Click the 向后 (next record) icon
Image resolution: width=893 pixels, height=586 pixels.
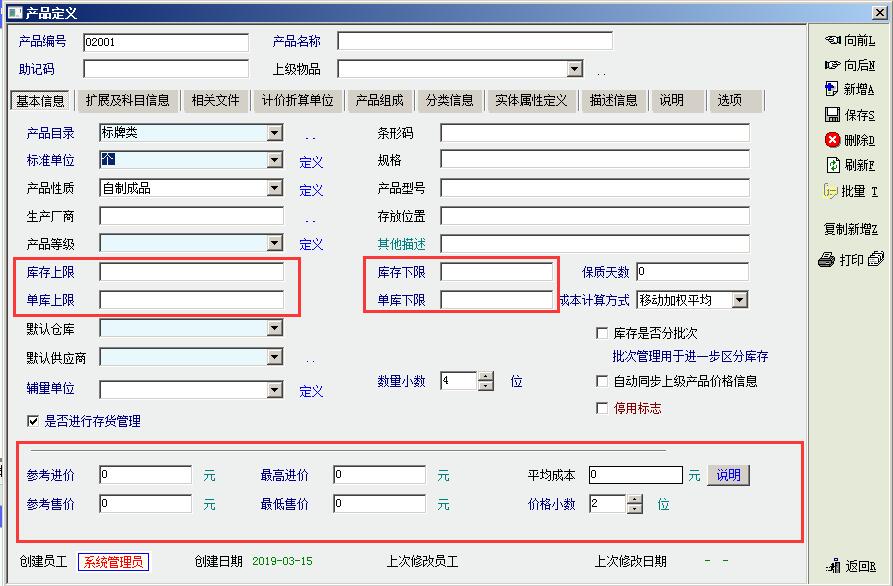pos(832,65)
